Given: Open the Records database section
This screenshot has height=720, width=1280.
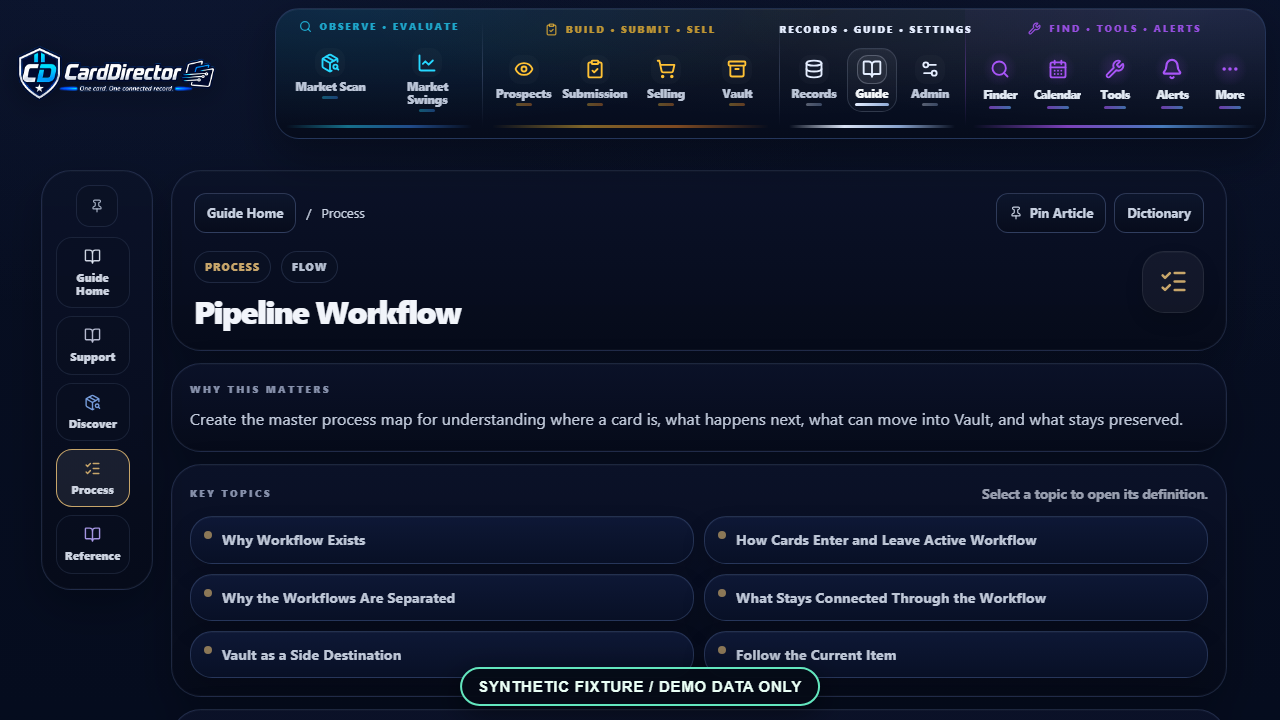Looking at the screenshot, I should point(814,80).
